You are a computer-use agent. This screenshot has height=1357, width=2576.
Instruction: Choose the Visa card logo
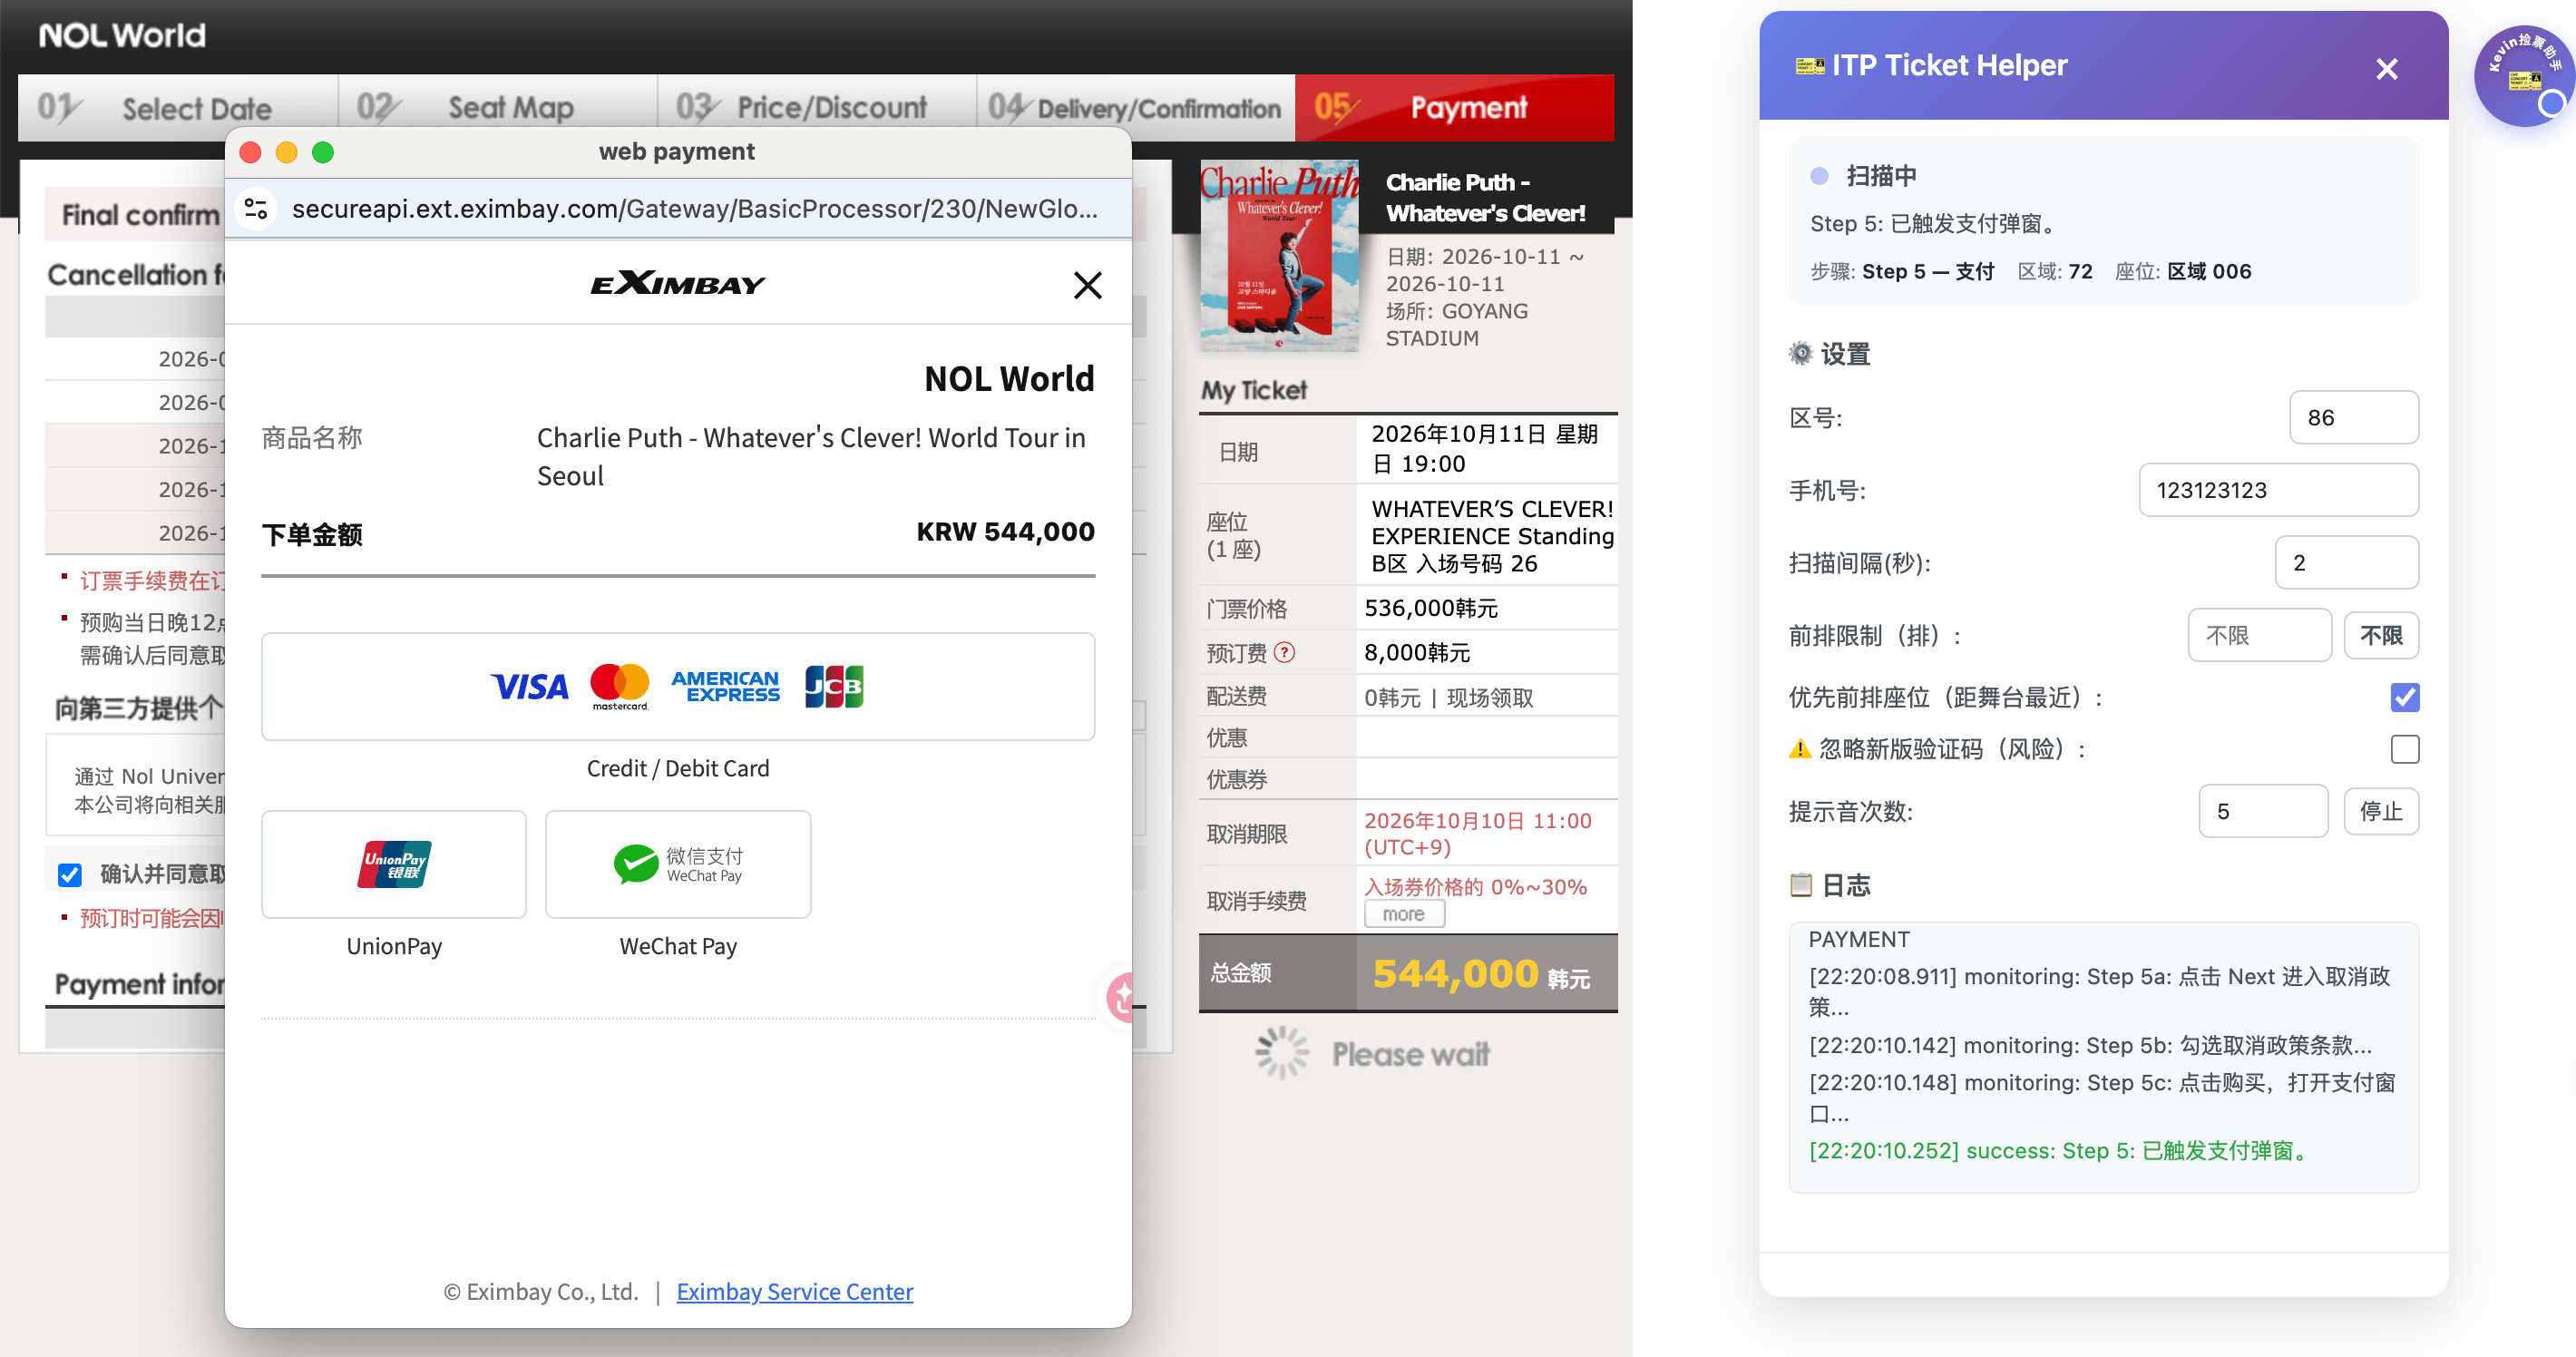click(x=529, y=687)
